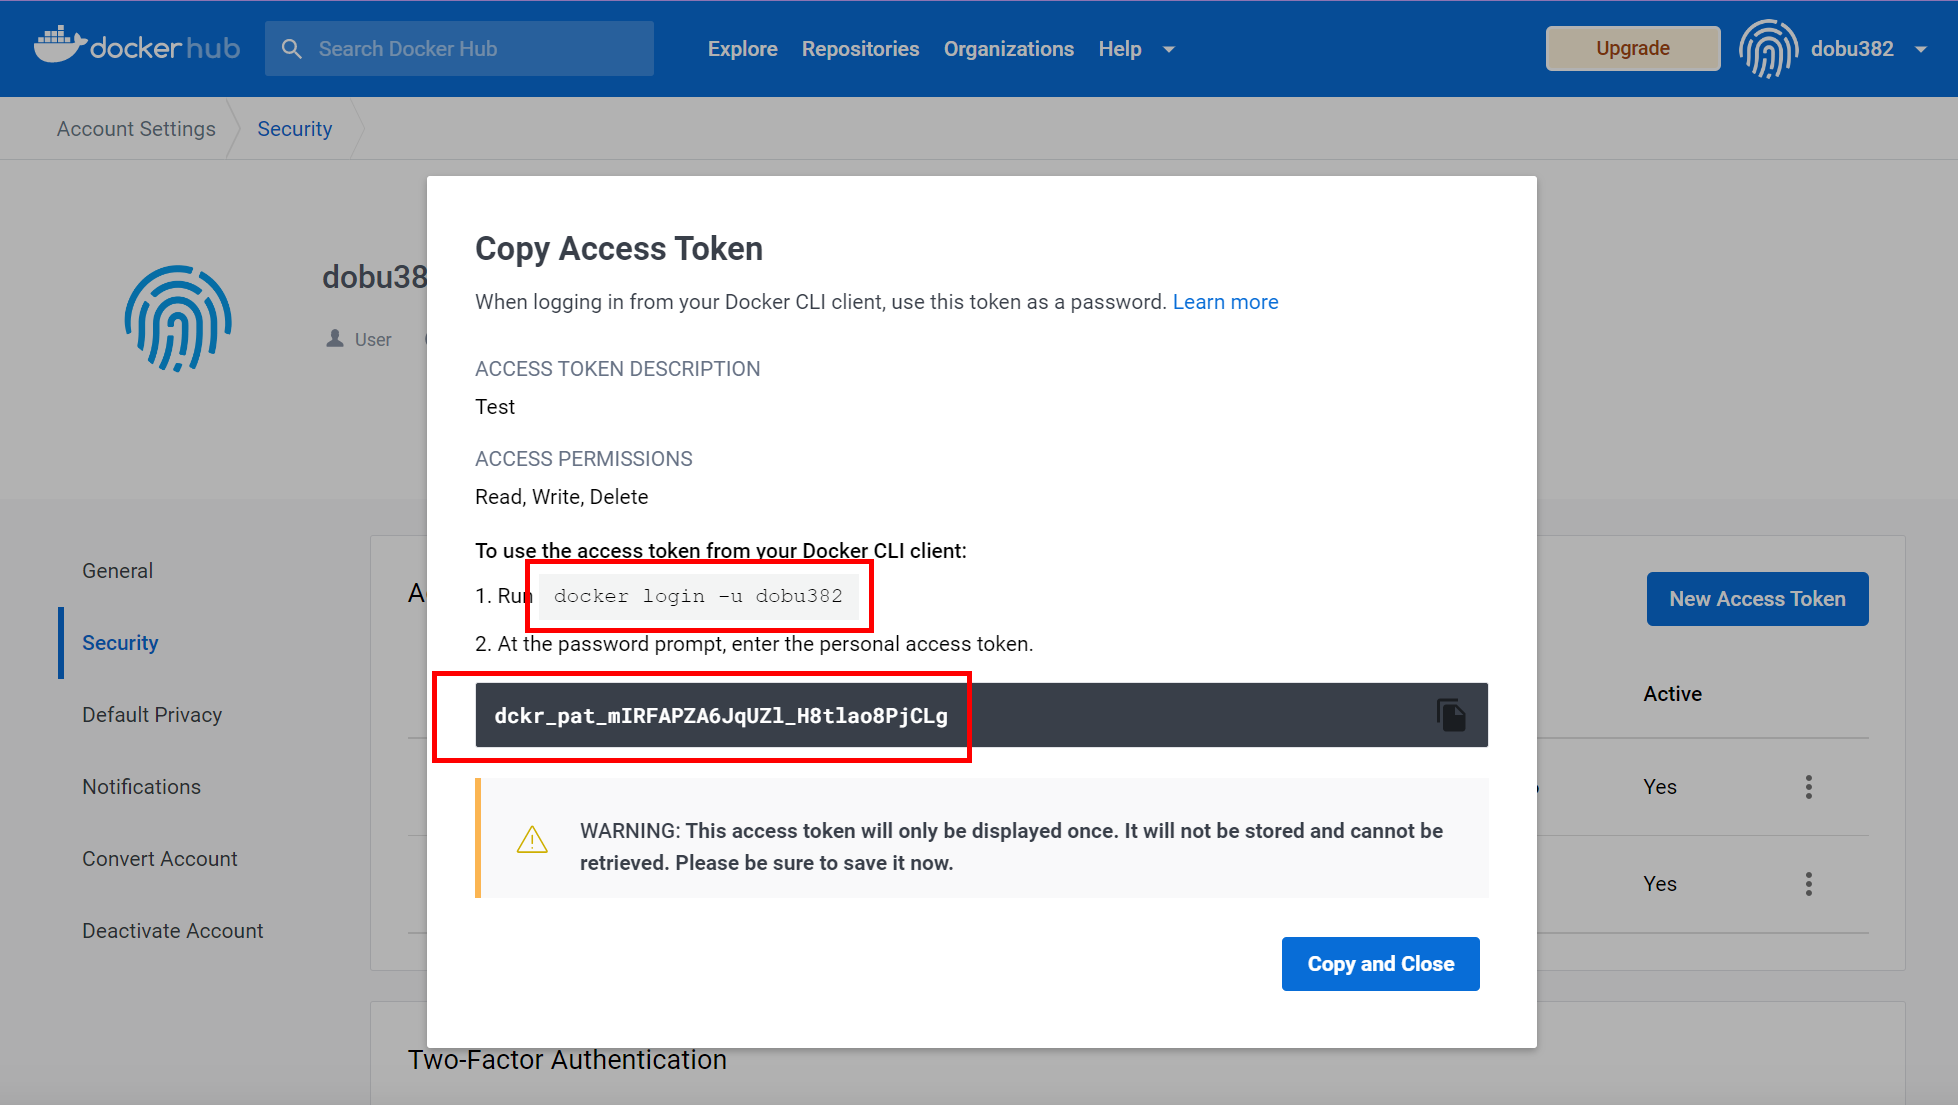Click the ACCESS PERMISSIONS label
The width and height of the screenshot is (1958, 1105).
tap(583, 458)
